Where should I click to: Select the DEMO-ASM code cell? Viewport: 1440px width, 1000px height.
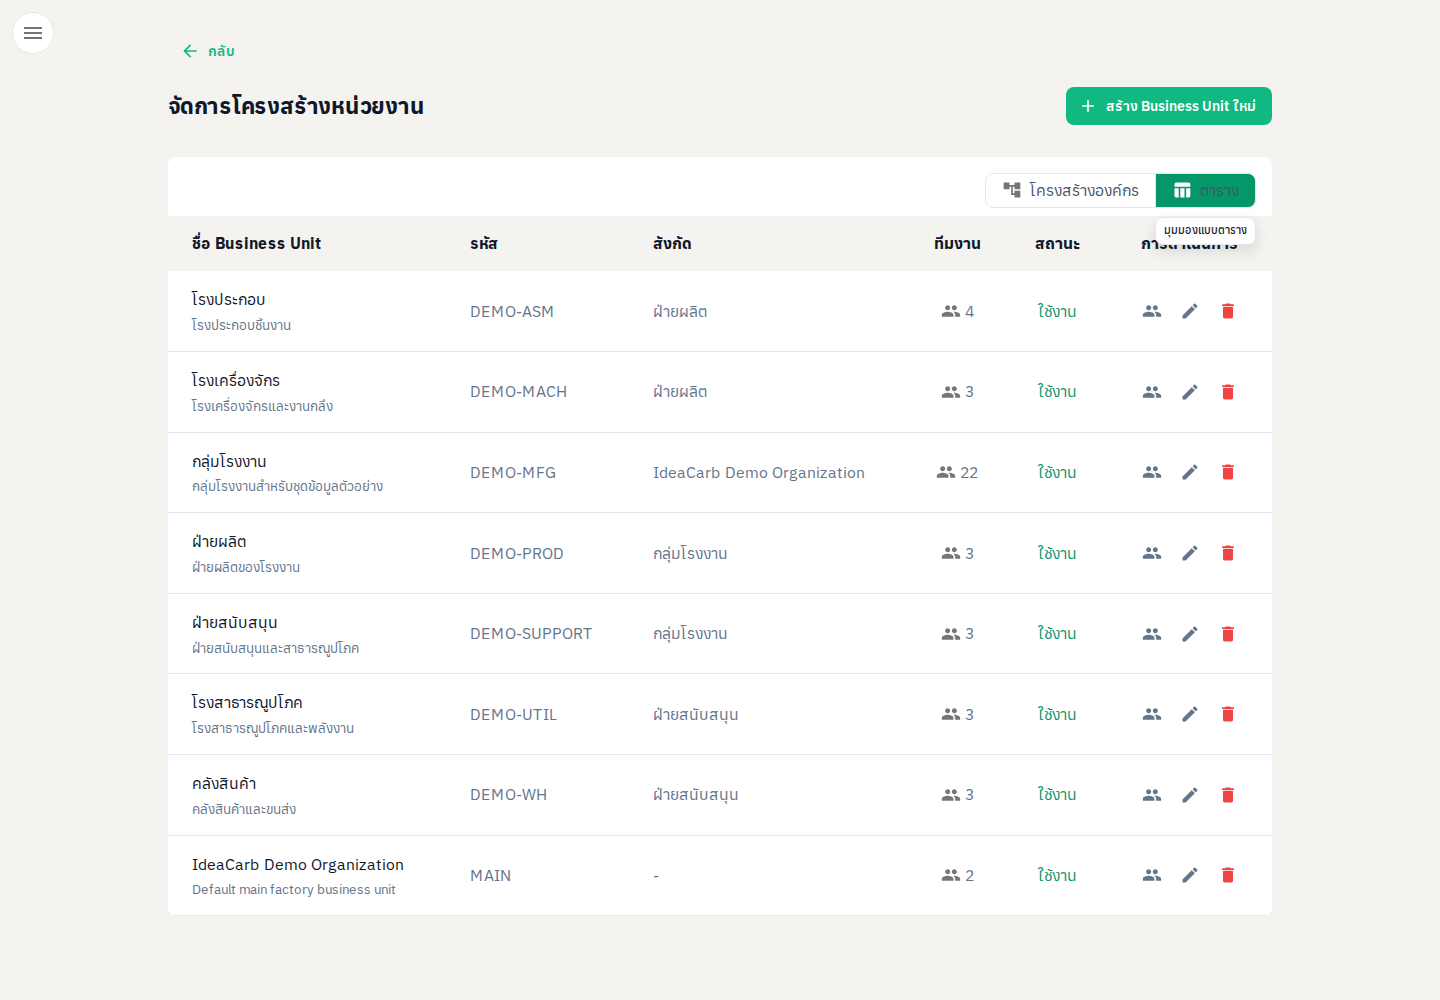coord(512,312)
